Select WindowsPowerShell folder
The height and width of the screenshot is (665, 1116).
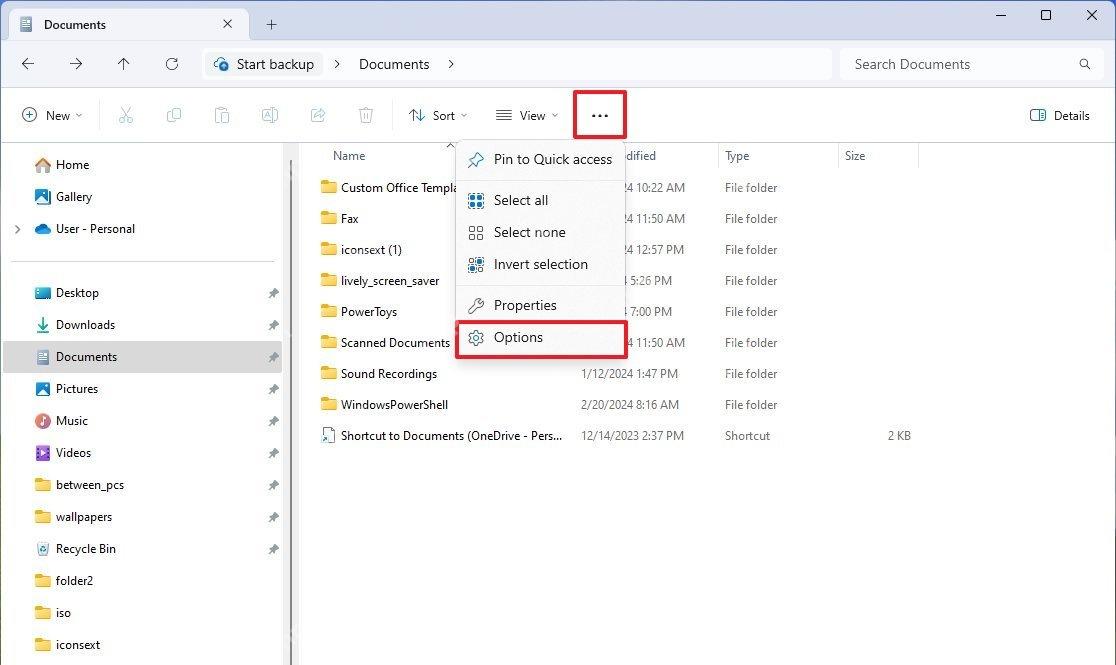coord(394,405)
